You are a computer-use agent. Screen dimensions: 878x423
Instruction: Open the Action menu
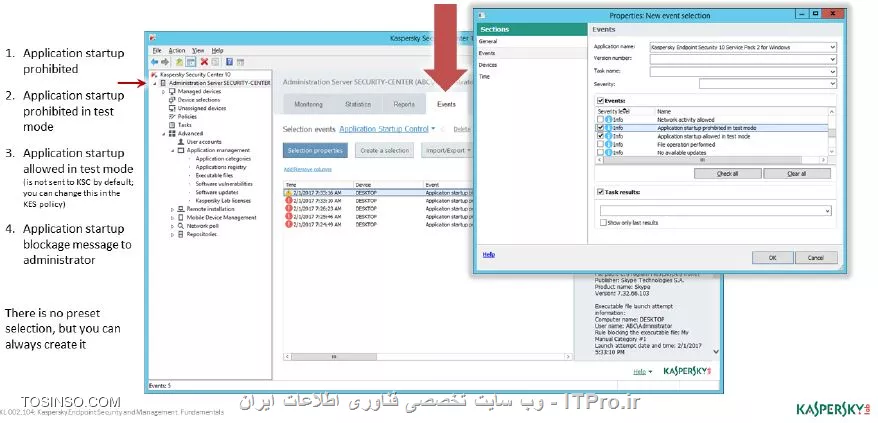click(x=177, y=50)
